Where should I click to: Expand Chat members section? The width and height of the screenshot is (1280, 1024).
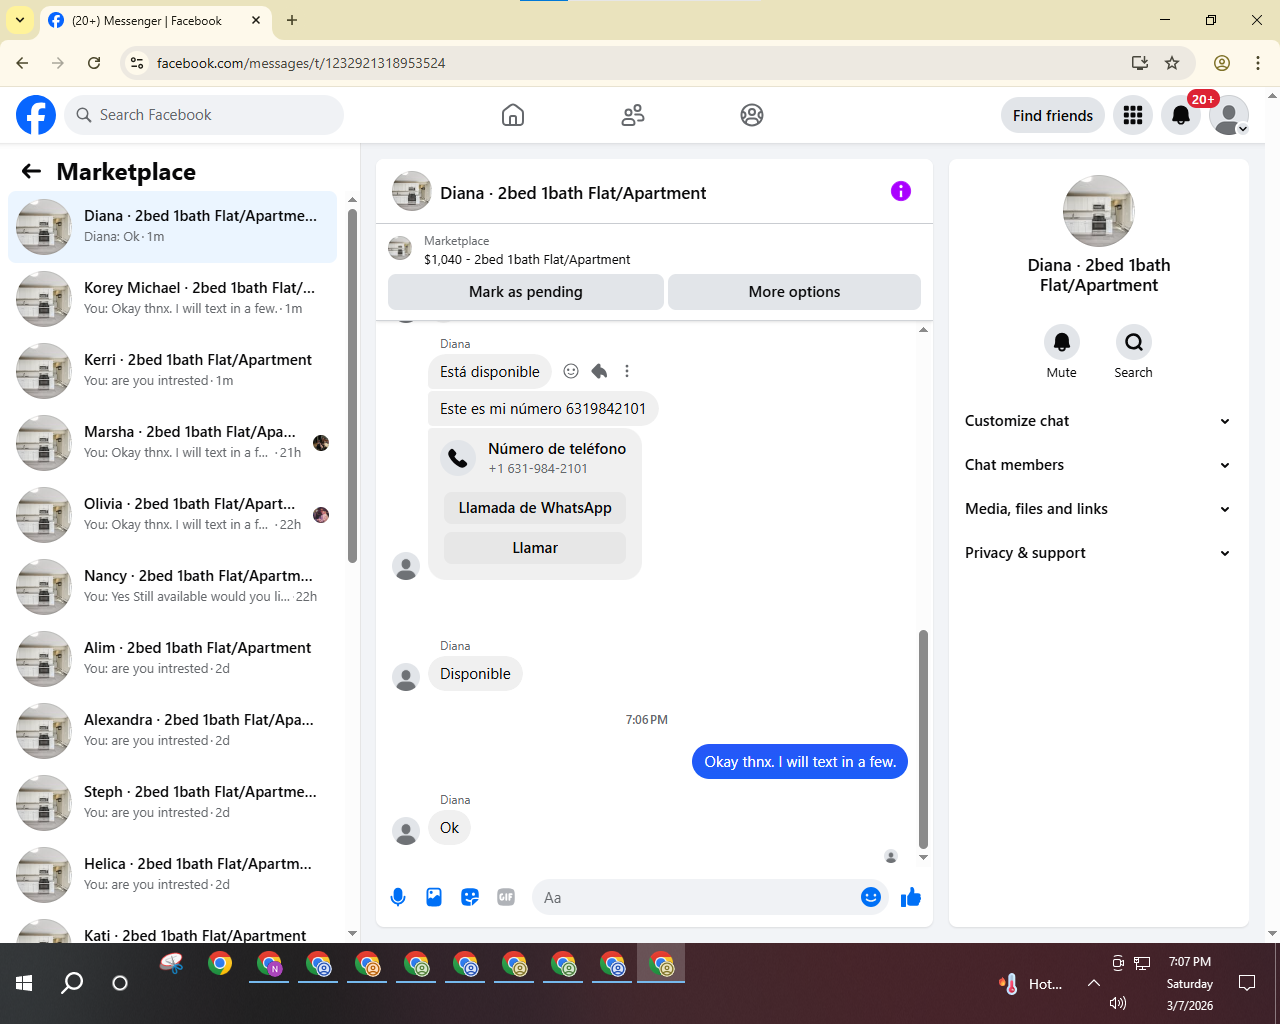coord(1099,465)
